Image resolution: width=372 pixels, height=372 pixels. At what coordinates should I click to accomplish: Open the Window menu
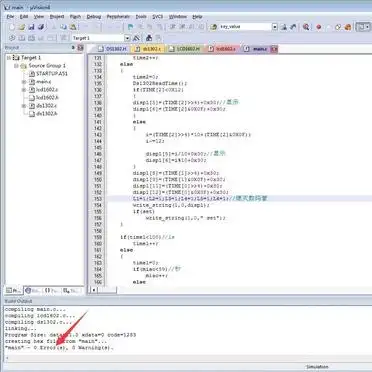178,16
